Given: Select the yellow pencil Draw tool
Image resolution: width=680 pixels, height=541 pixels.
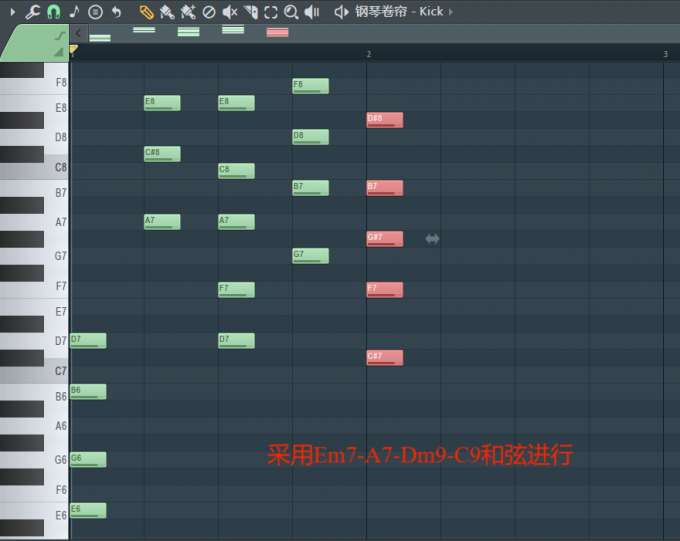Looking at the screenshot, I should [147, 12].
